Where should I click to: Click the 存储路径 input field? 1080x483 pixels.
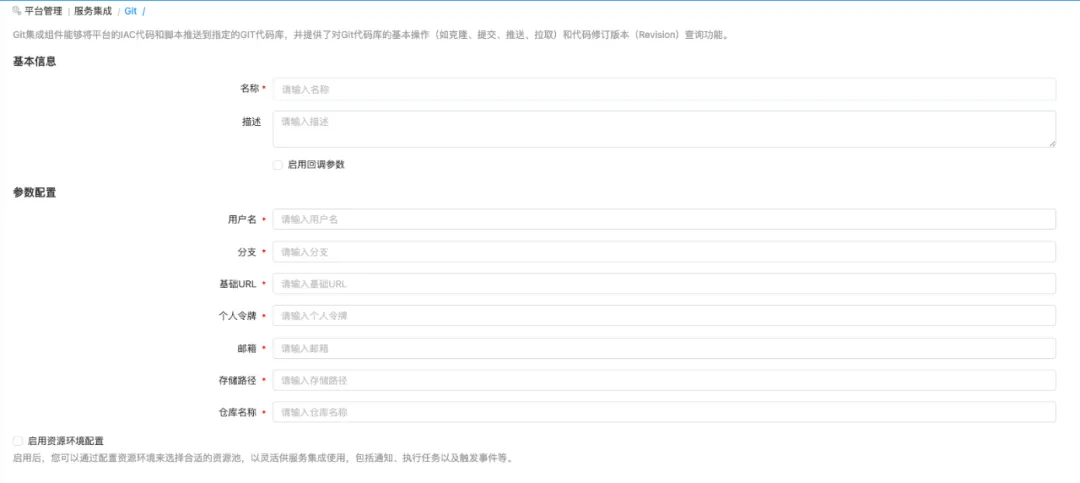(664, 380)
